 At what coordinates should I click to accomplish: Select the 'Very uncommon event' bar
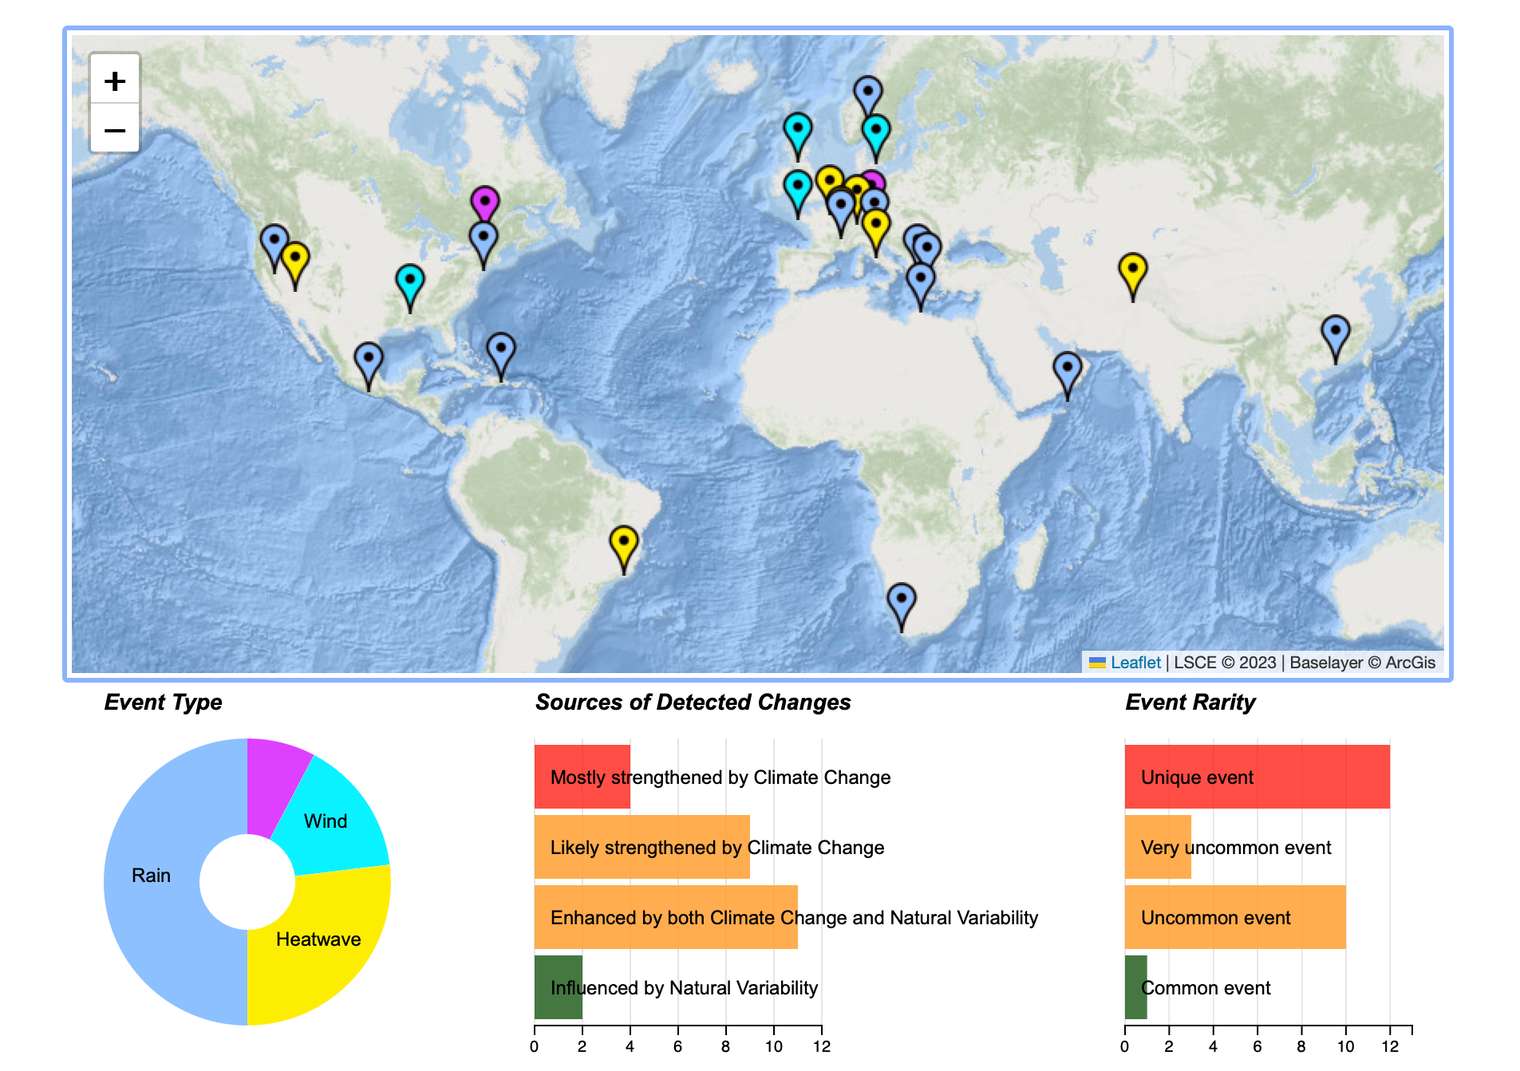click(1157, 847)
